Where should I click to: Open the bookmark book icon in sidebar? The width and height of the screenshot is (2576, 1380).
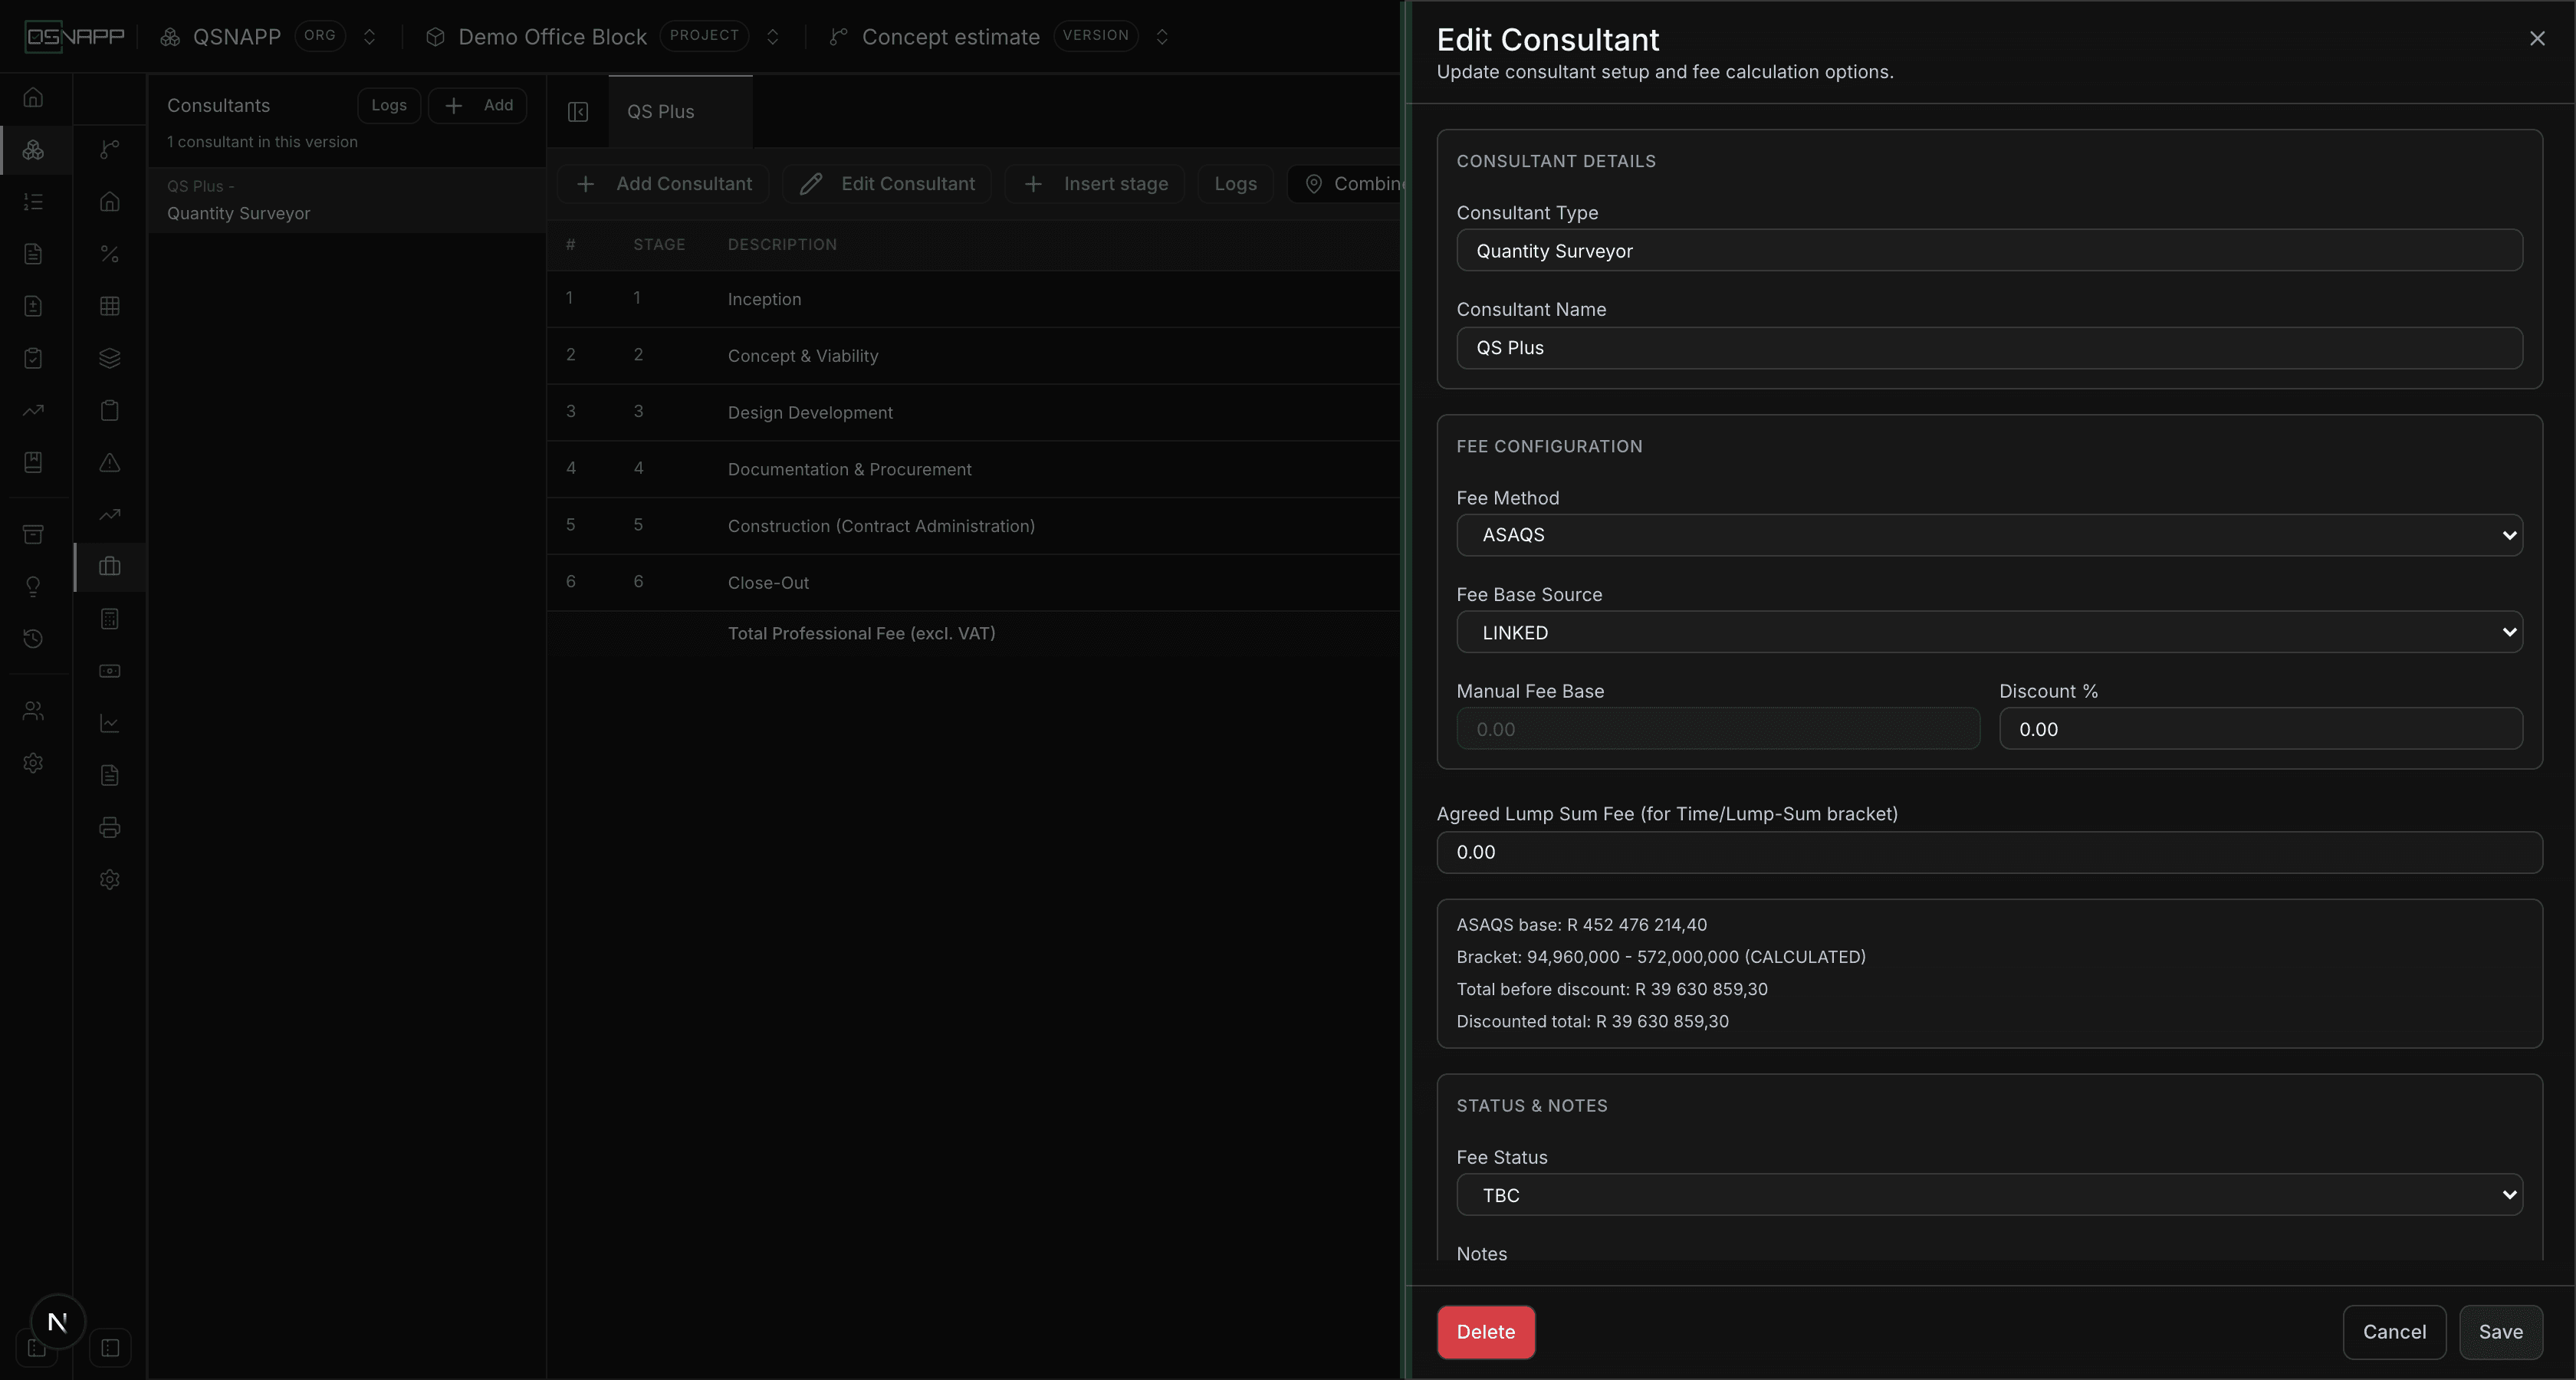(33, 462)
